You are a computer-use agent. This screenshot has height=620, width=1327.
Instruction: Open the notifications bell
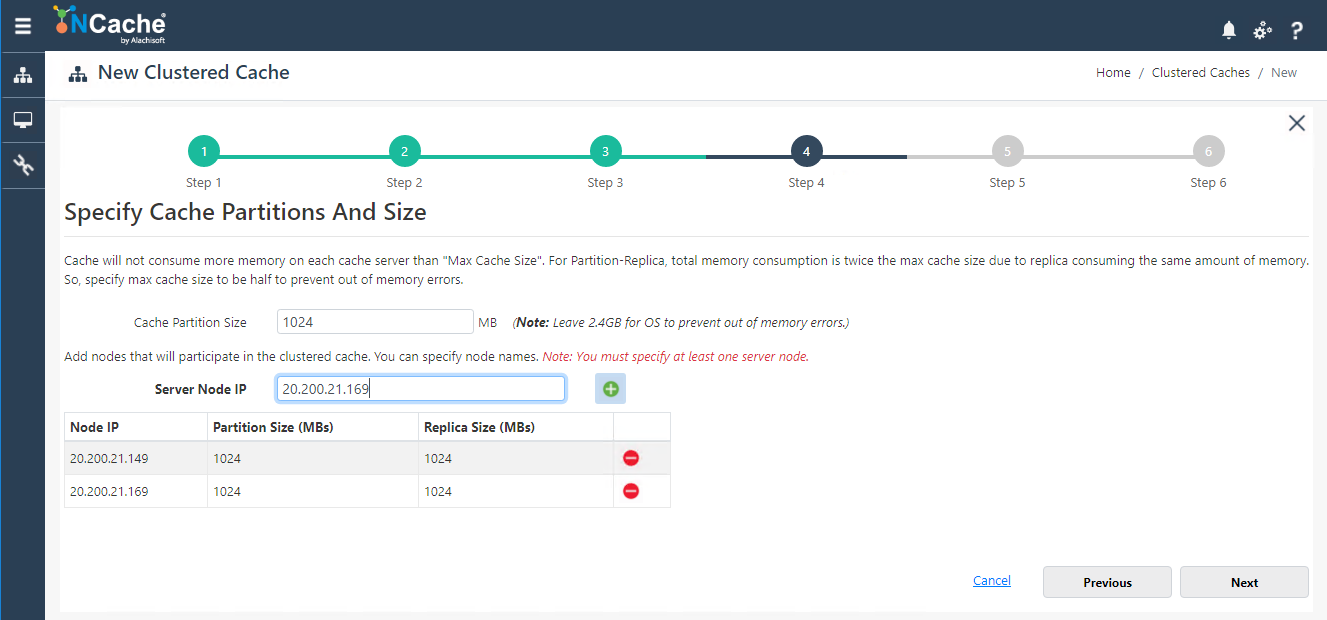[x=1229, y=30]
